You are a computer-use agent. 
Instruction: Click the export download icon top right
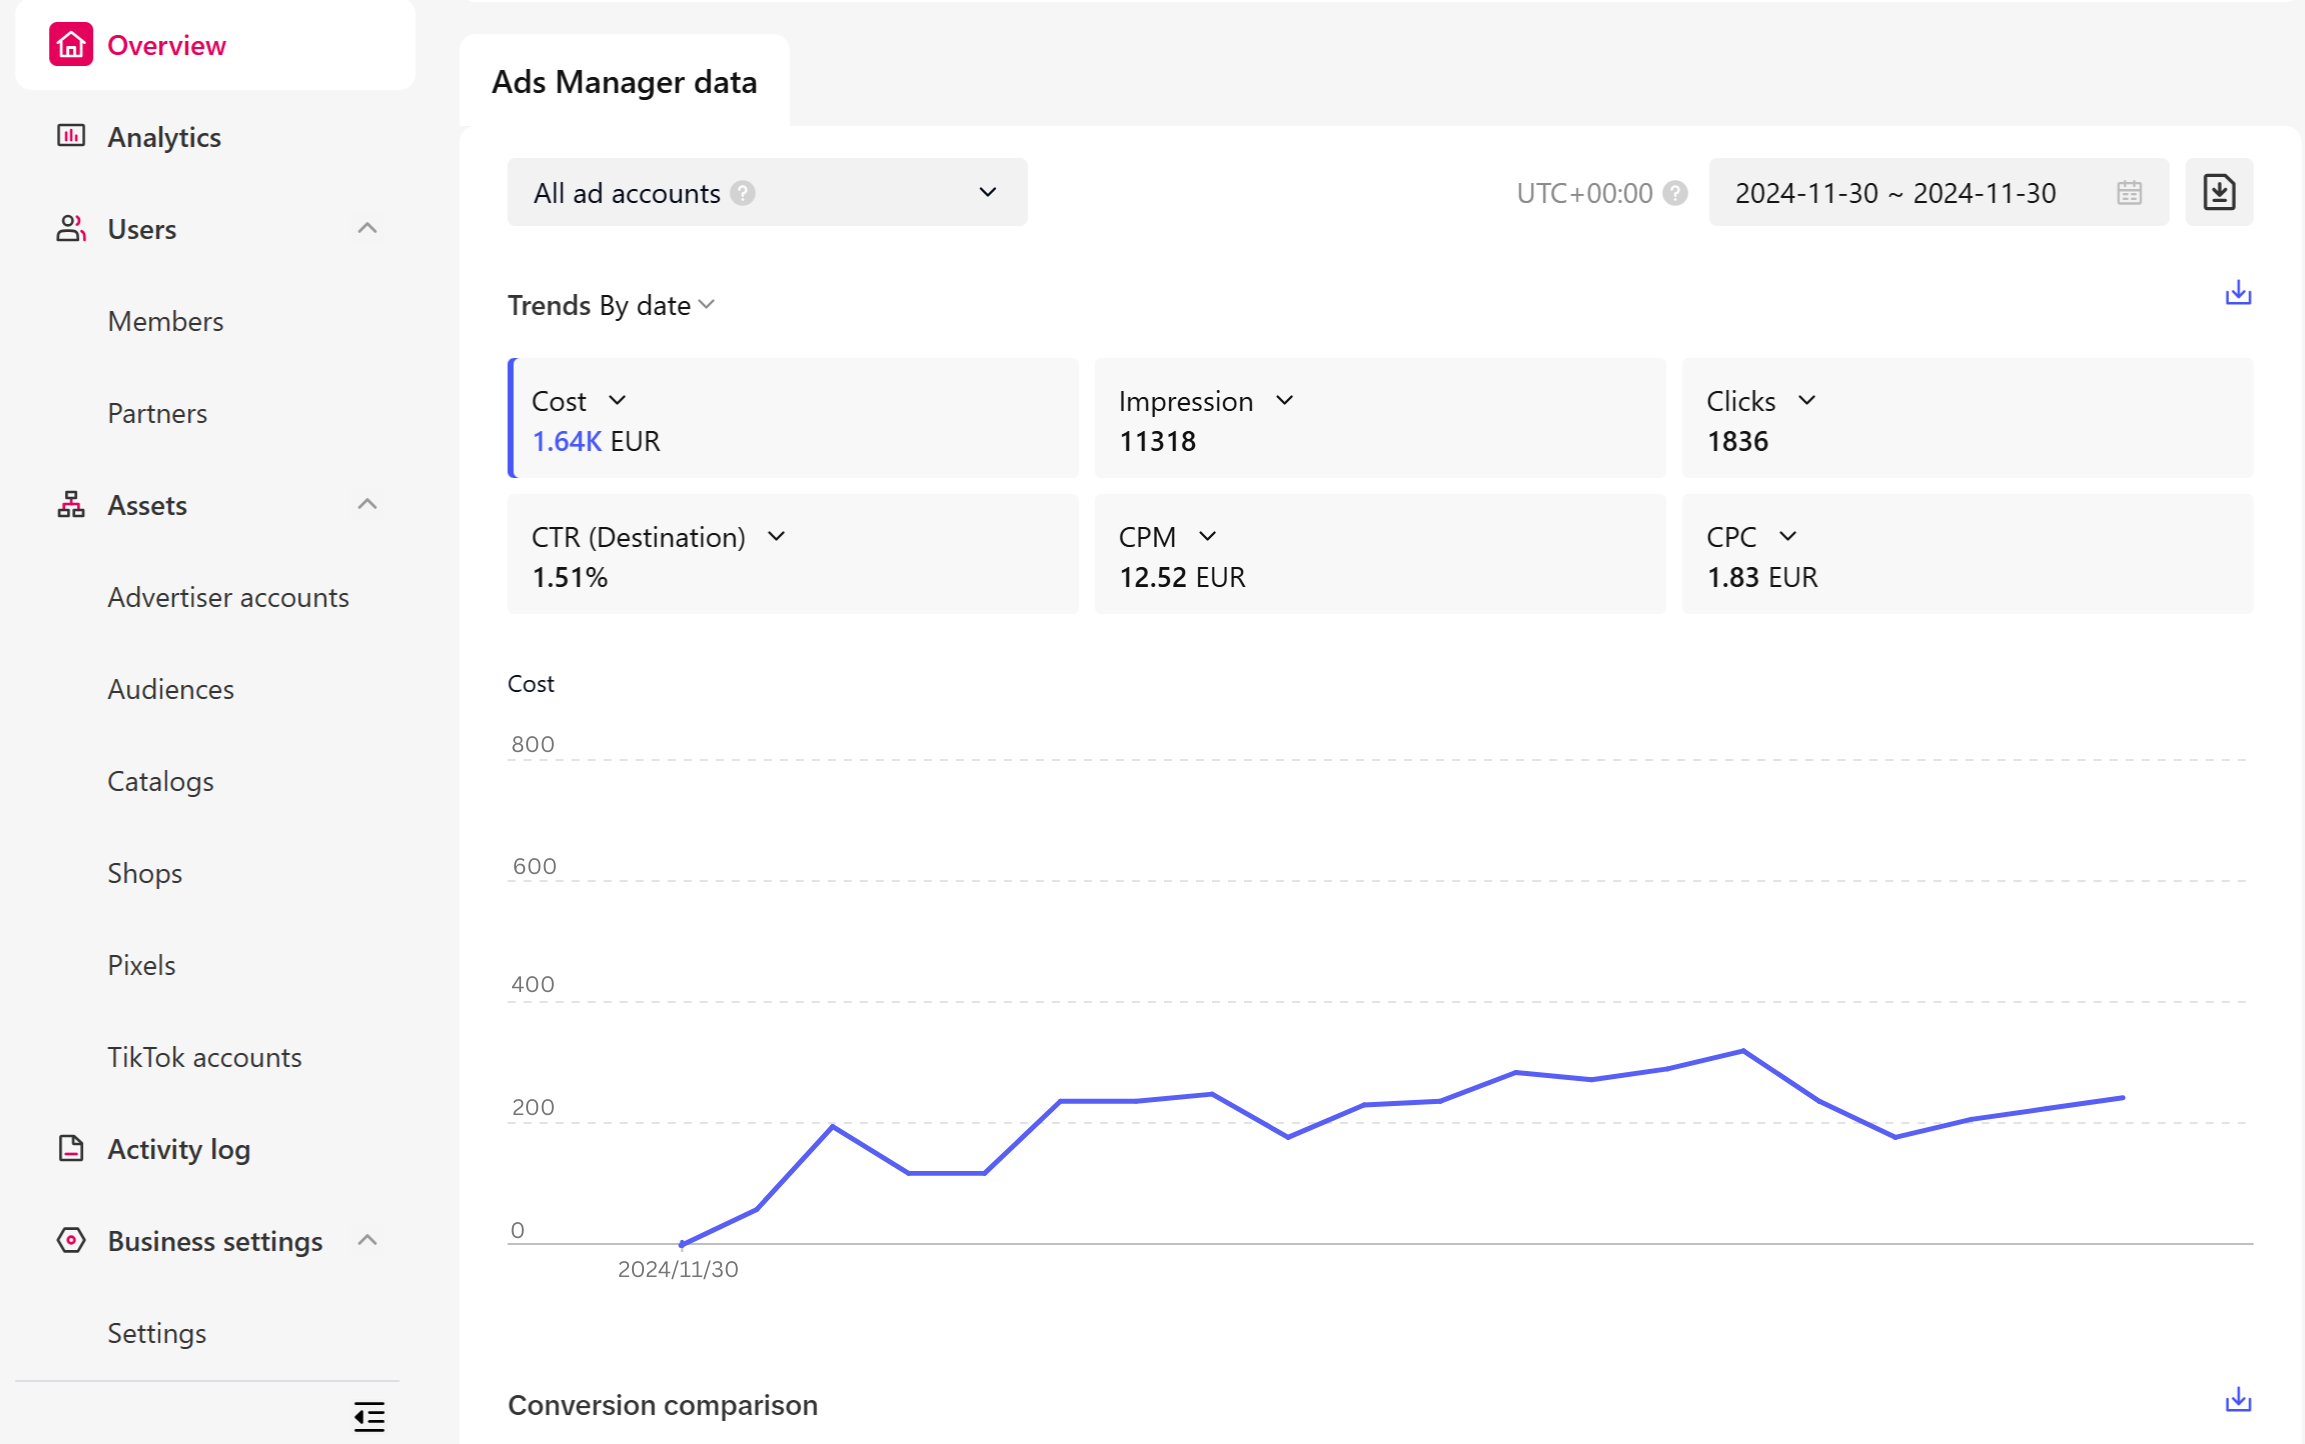click(2220, 193)
